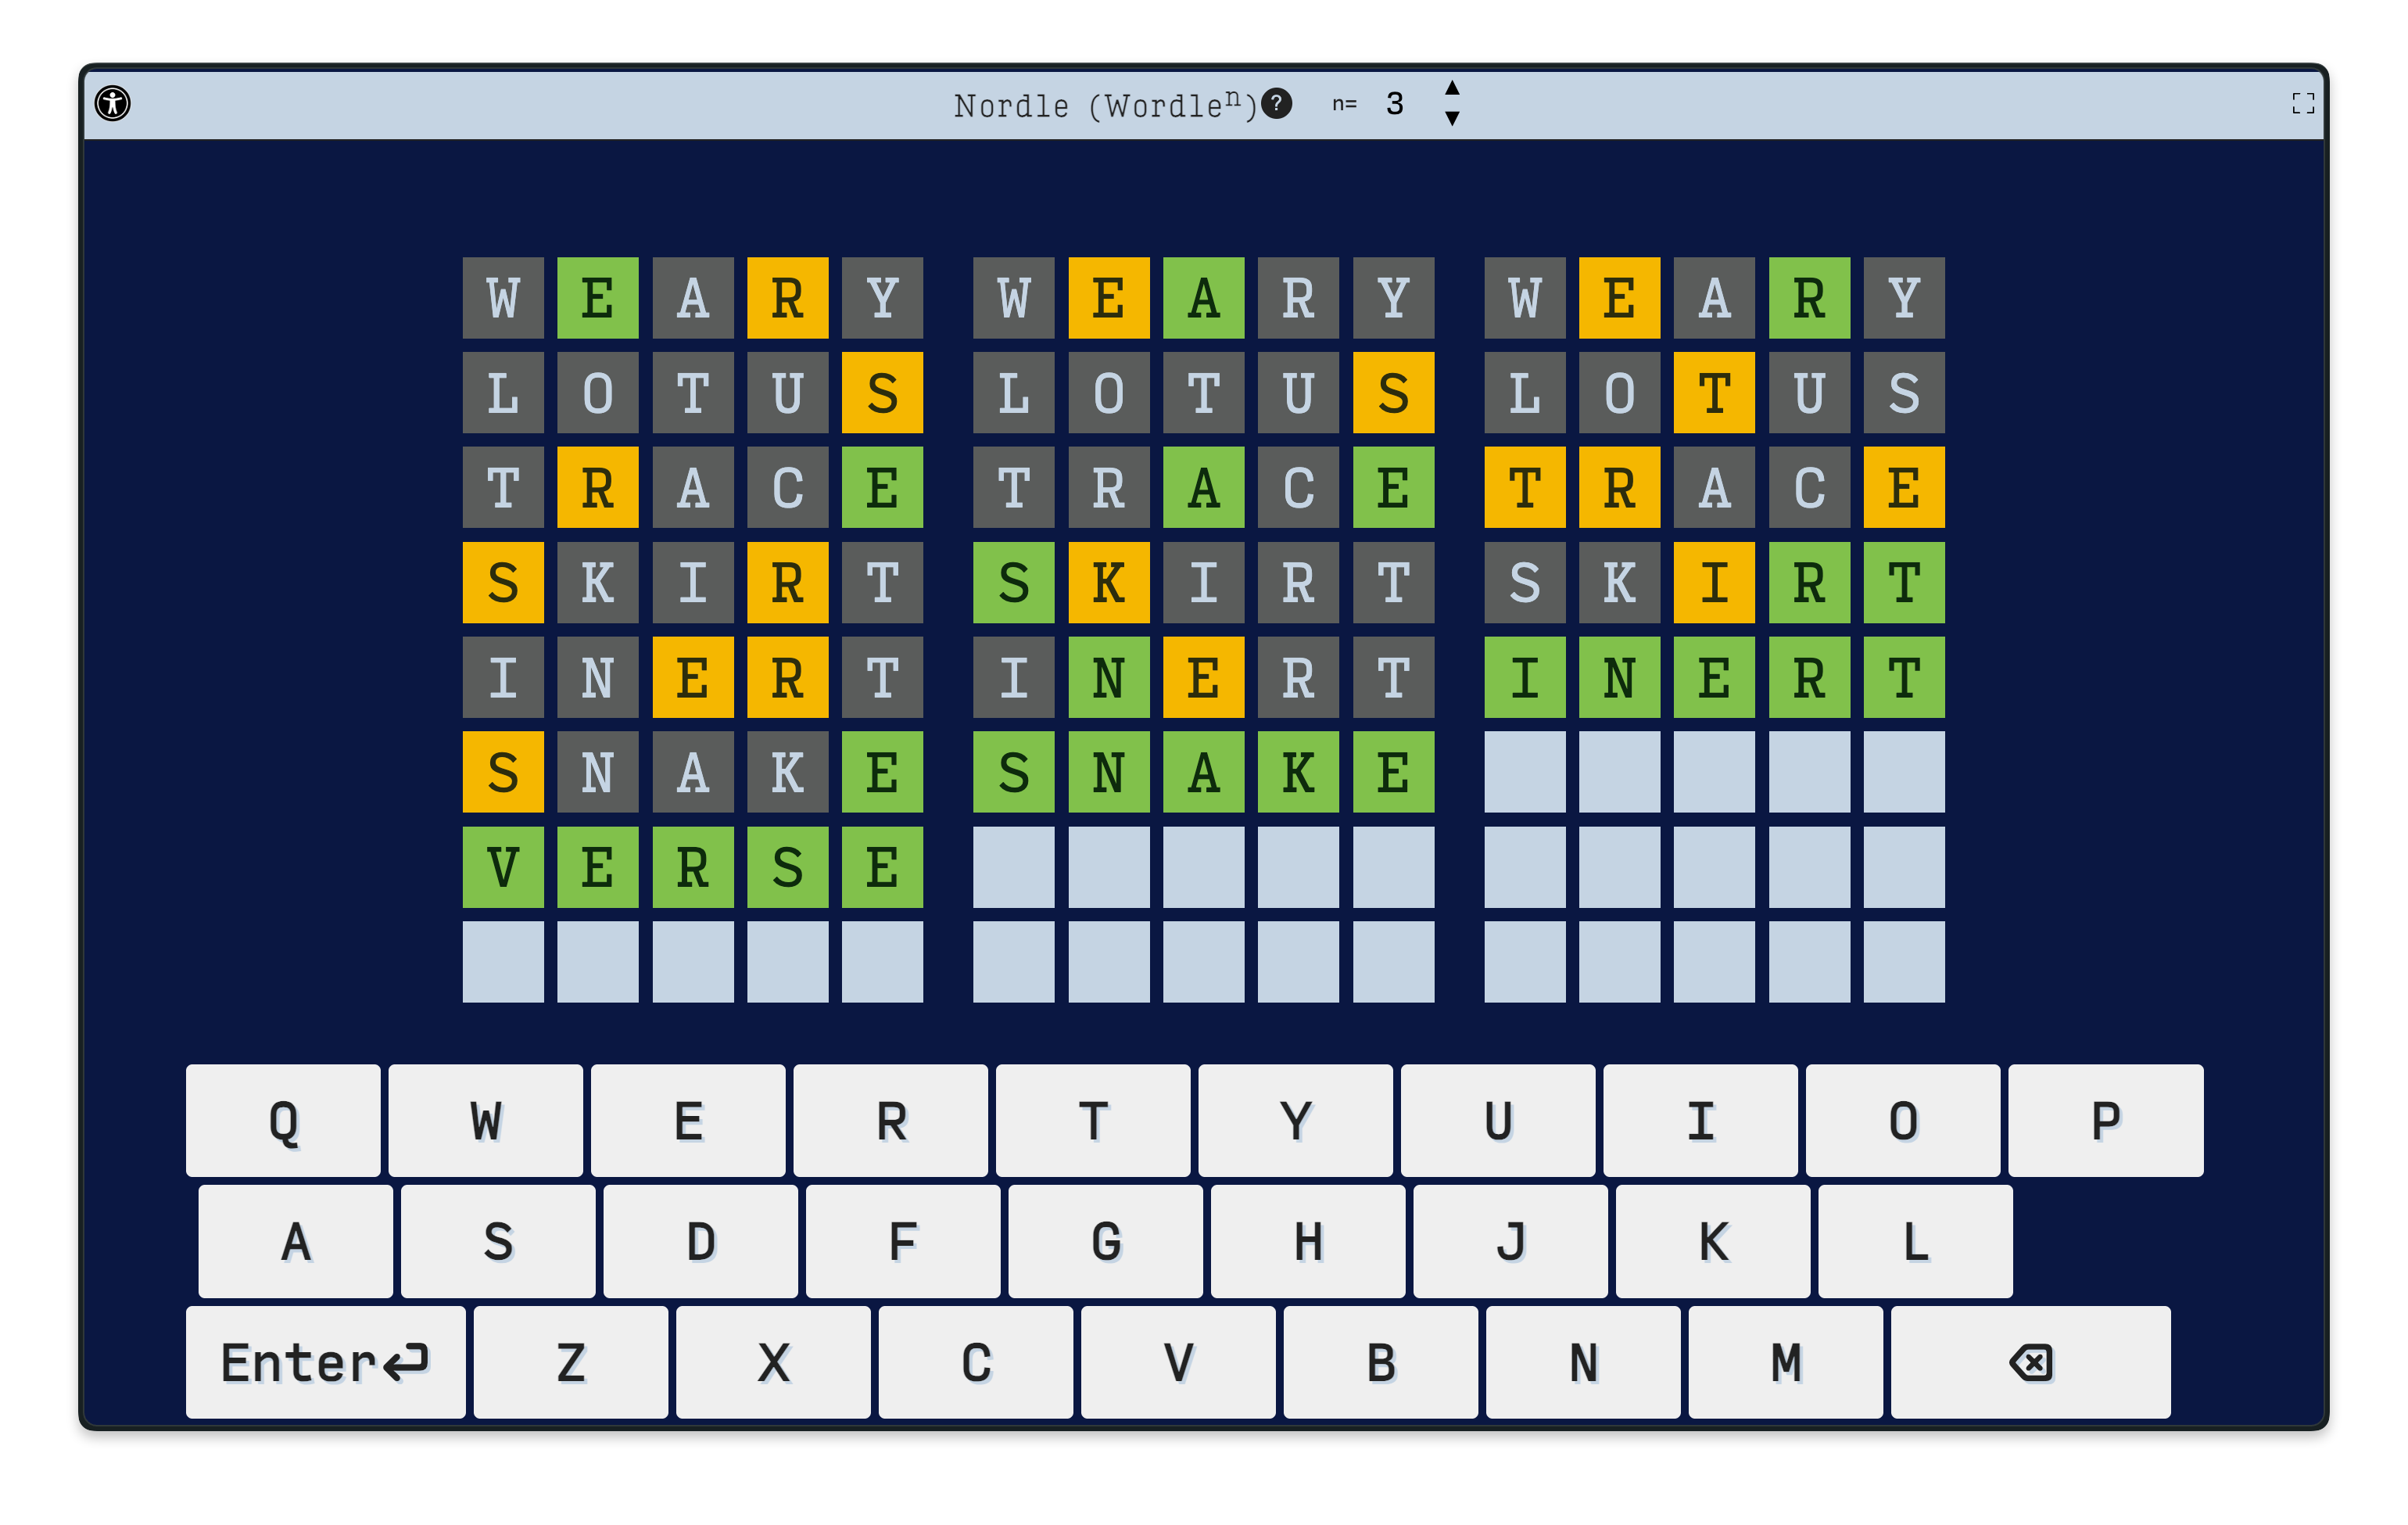Click the yellow T tile in right board LOTUS

tap(1714, 392)
